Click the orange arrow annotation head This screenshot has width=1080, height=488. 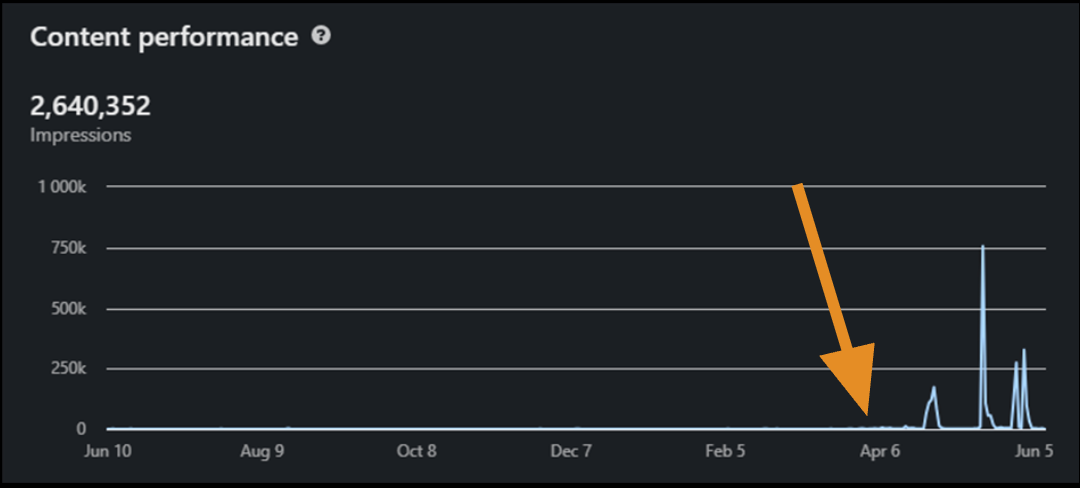pyautogui.click(x=853, y=387)
